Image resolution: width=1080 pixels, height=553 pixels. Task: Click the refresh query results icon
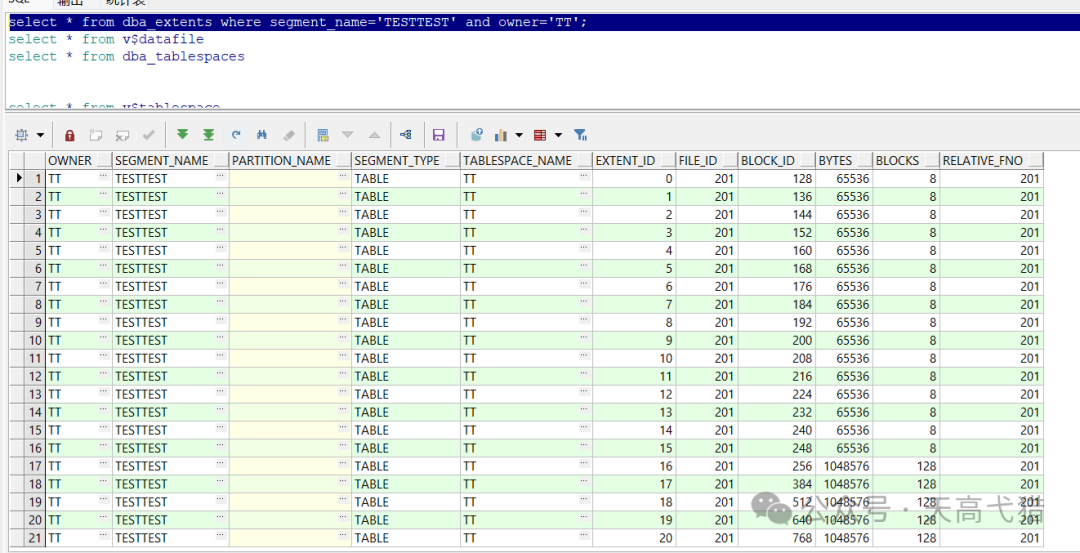tap(236, 135)
